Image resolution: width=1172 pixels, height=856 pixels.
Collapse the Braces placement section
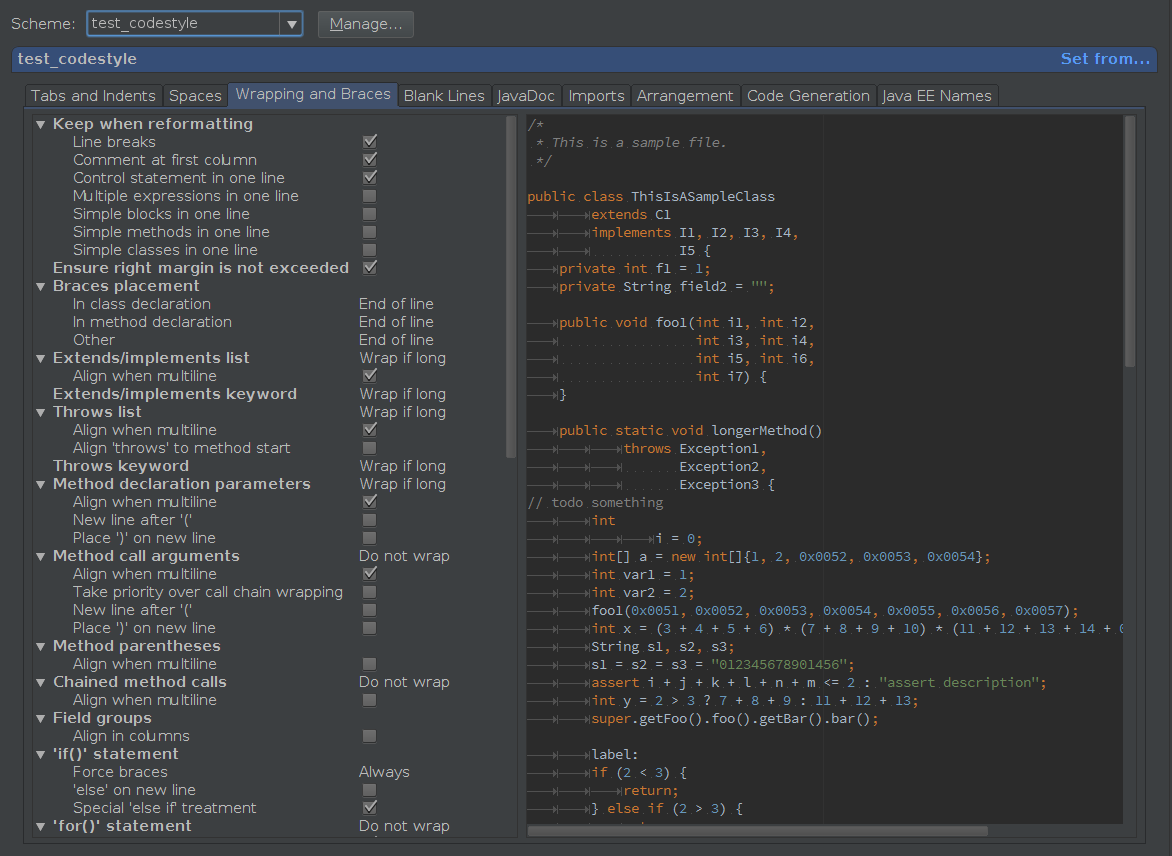[x=39, y=285]
